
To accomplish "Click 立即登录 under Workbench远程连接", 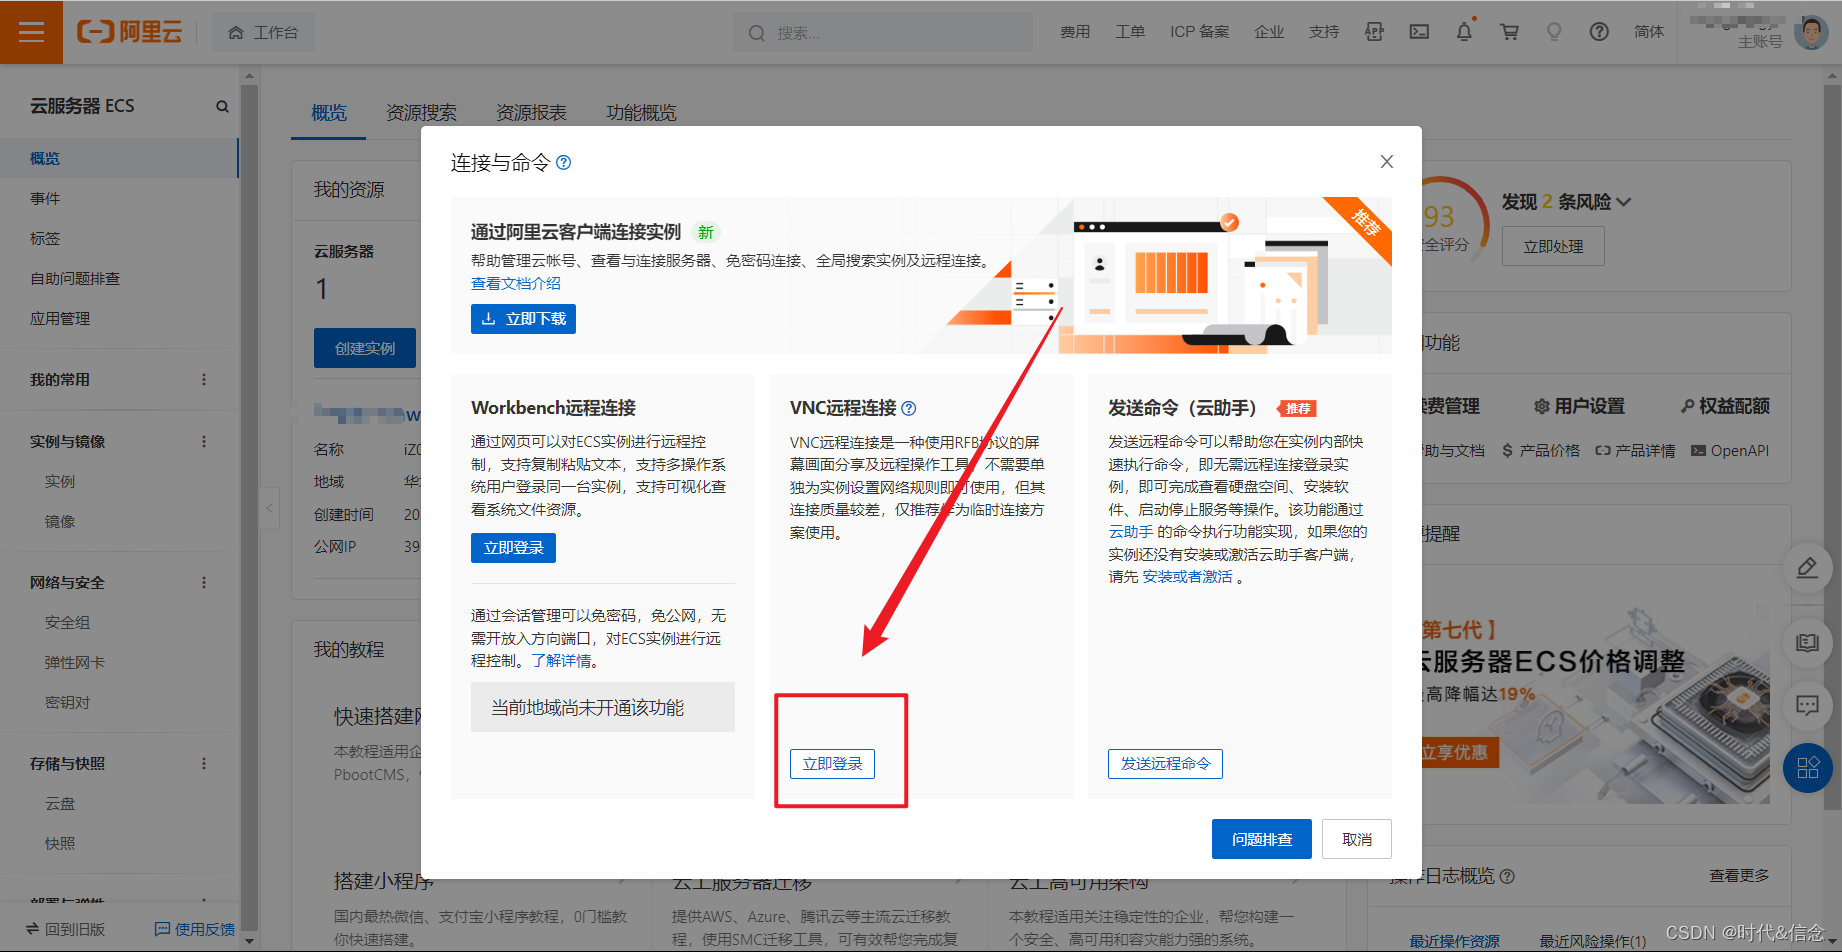I will [513, 548].
